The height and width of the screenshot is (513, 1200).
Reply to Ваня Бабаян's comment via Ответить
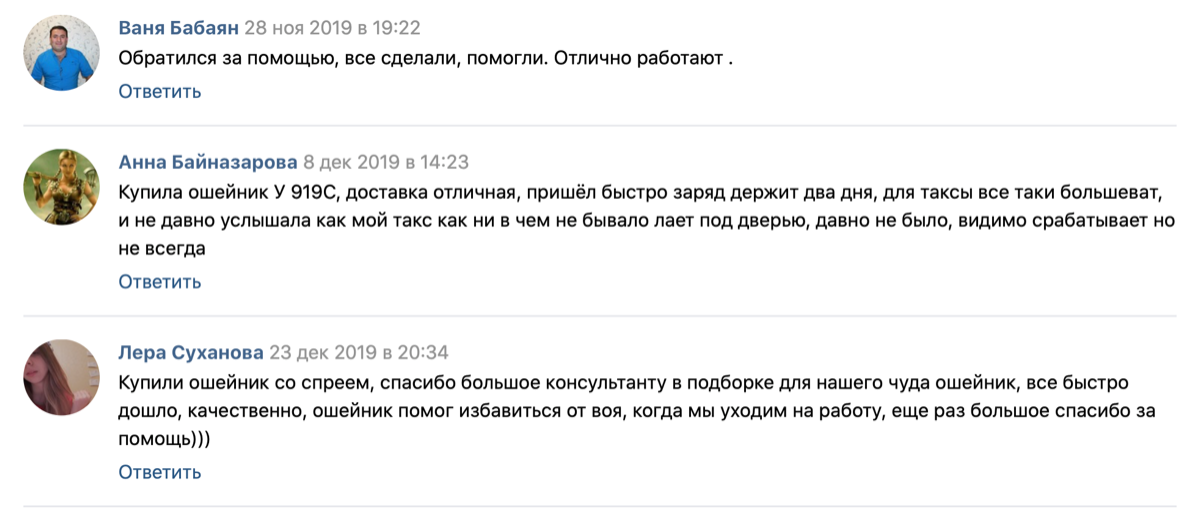(x=160, y=91)
